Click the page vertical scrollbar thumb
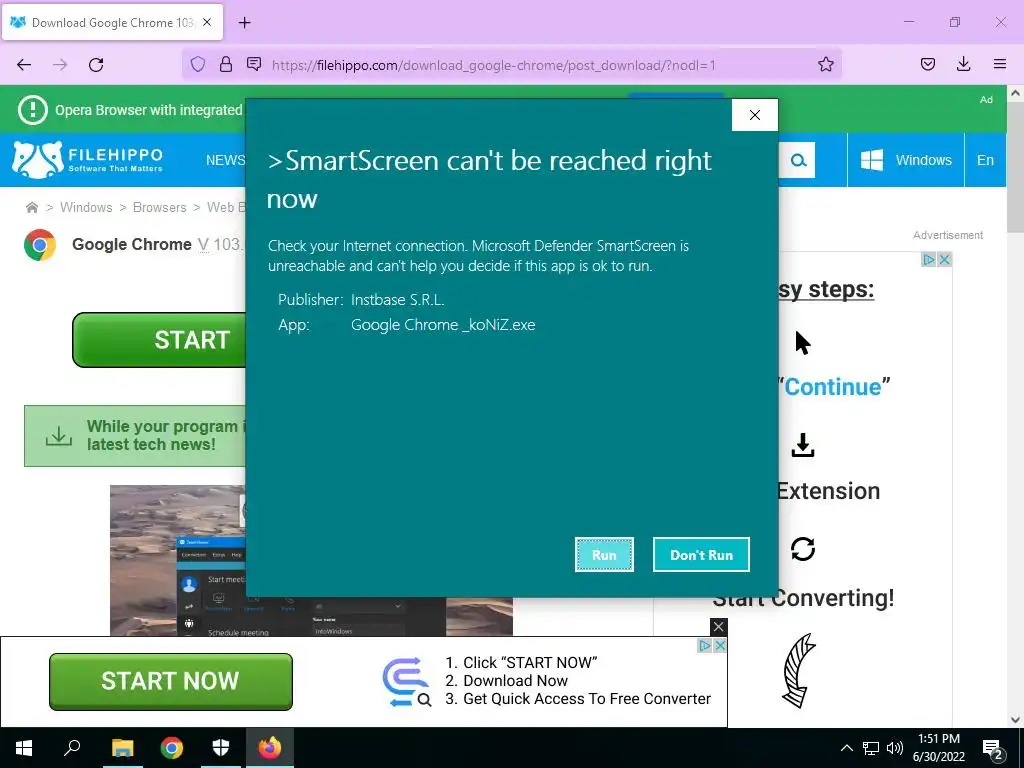 (x=1015, y=168)
